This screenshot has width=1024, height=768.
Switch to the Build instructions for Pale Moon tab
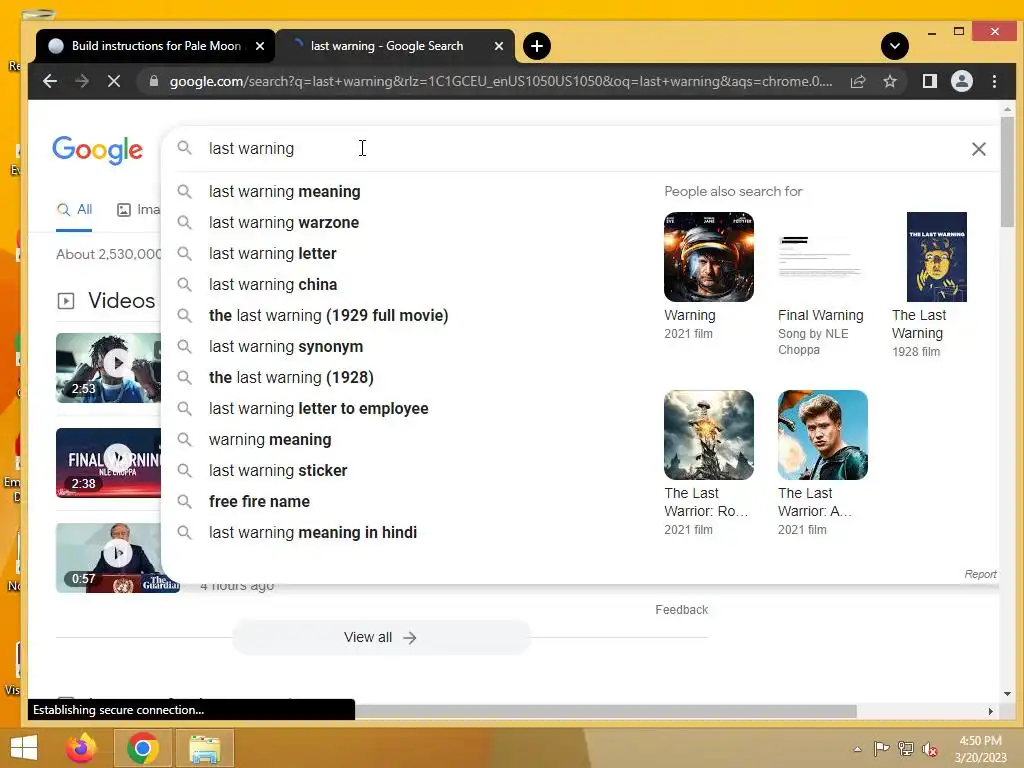pos(155,46)
